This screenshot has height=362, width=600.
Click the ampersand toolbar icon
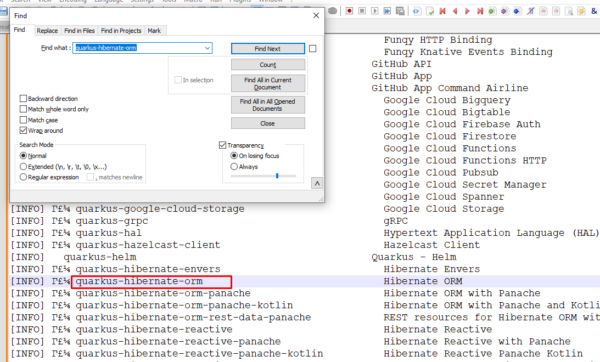click(594, 11)
